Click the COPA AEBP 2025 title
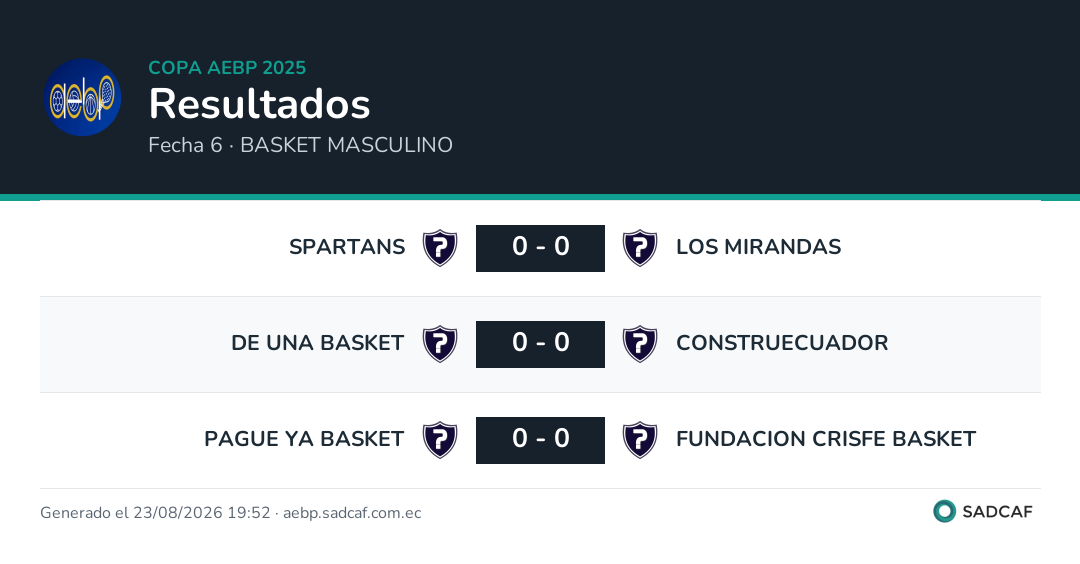Image resolution: width=1080 pixels, height=564 pixels. [x=227, y=67]
